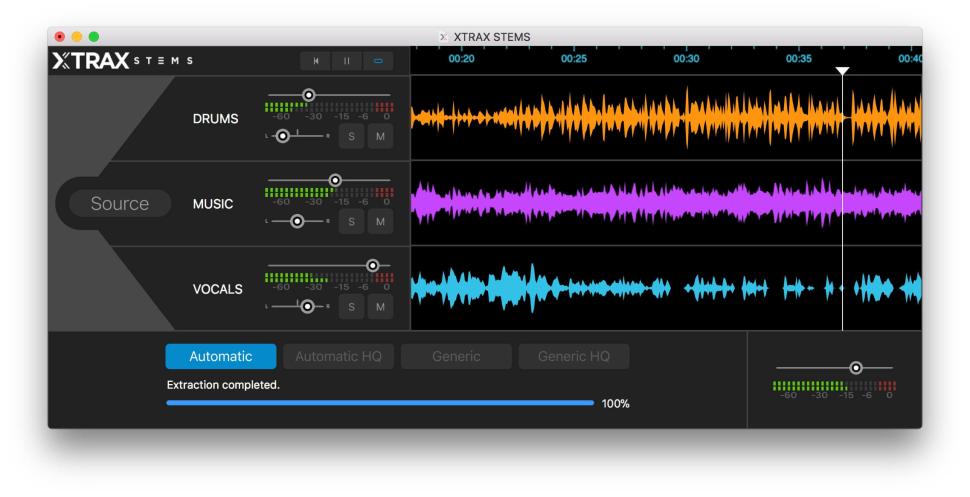Select the Automatic extraction mode
The image size is (970, 497).
[221, 357]
